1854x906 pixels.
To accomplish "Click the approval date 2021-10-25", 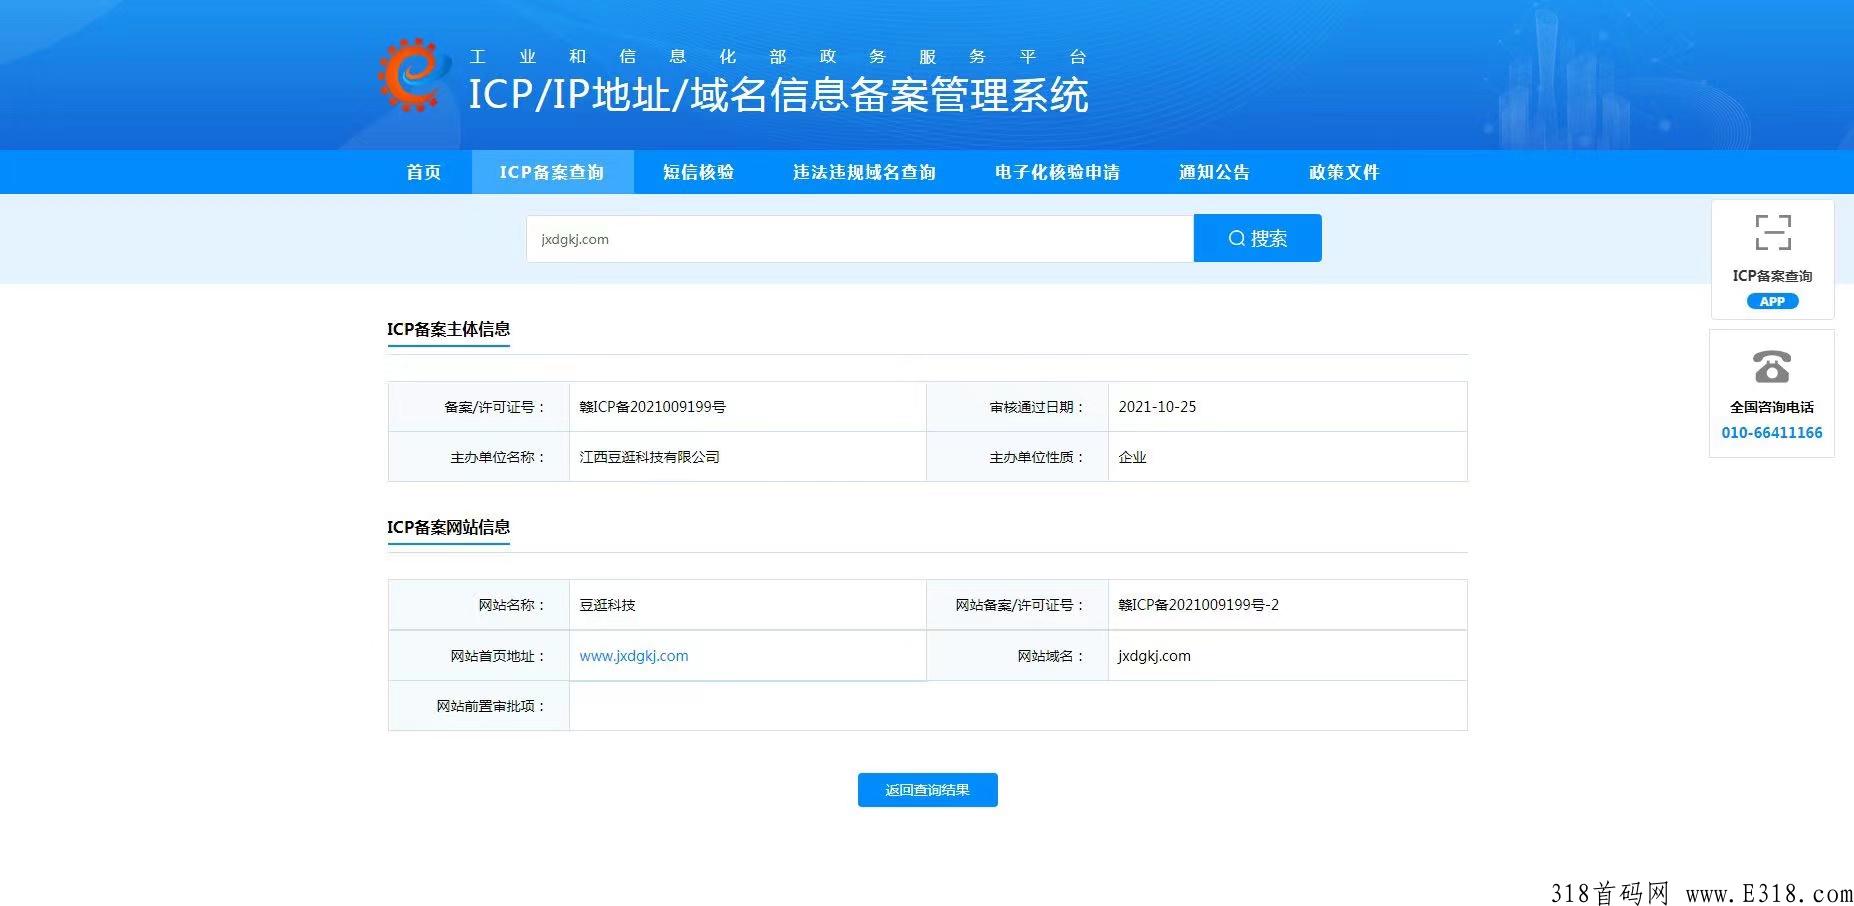I will point(1157,407).
